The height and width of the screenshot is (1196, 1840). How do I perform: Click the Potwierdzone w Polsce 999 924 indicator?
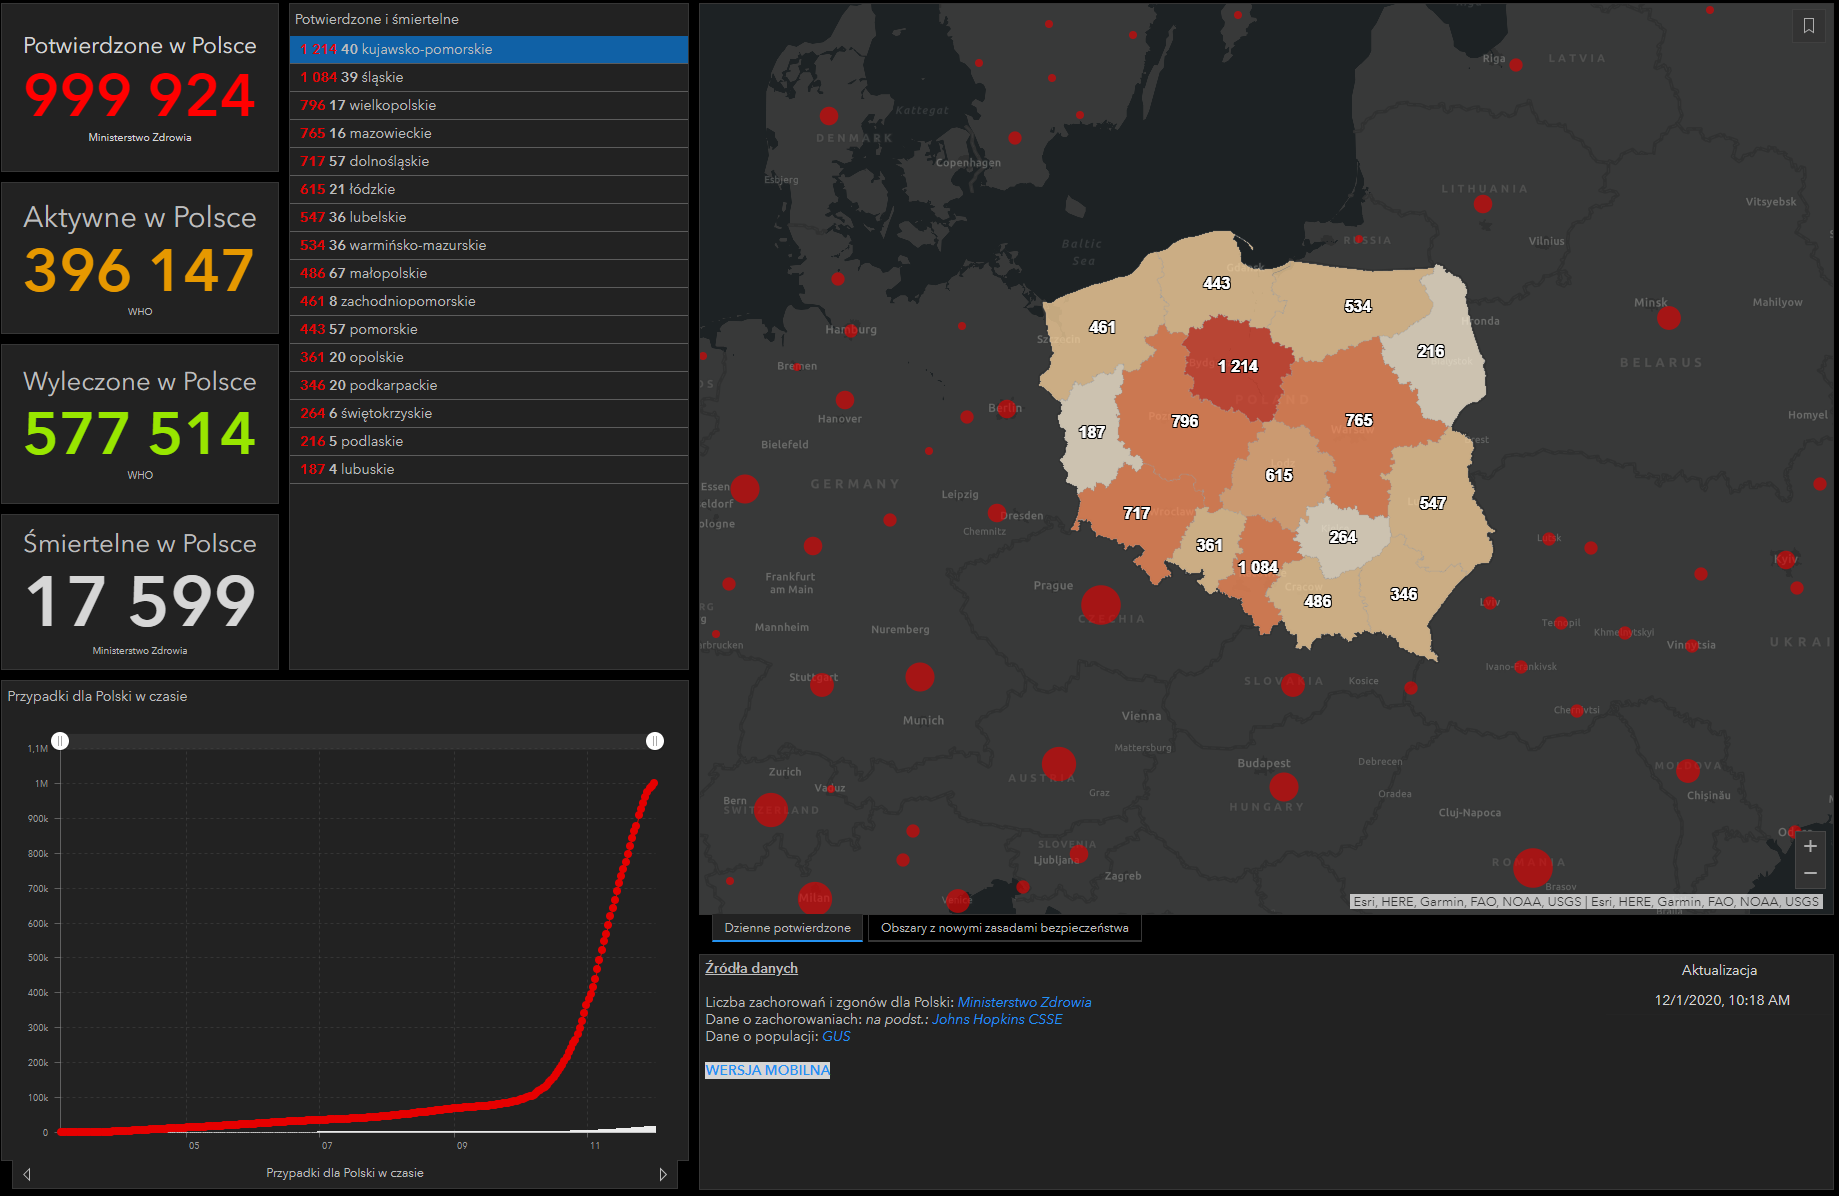point(140,88)
